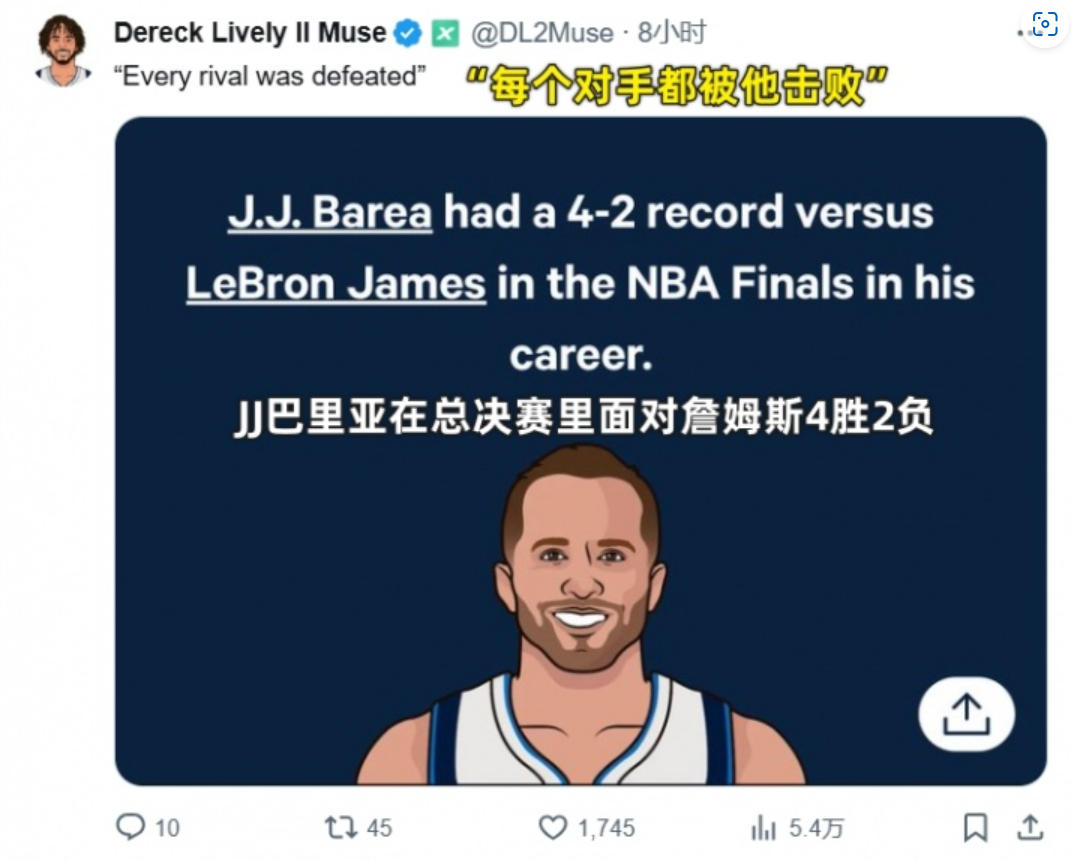
Task: Click the blue verified badge
Action: coord(408,33)
